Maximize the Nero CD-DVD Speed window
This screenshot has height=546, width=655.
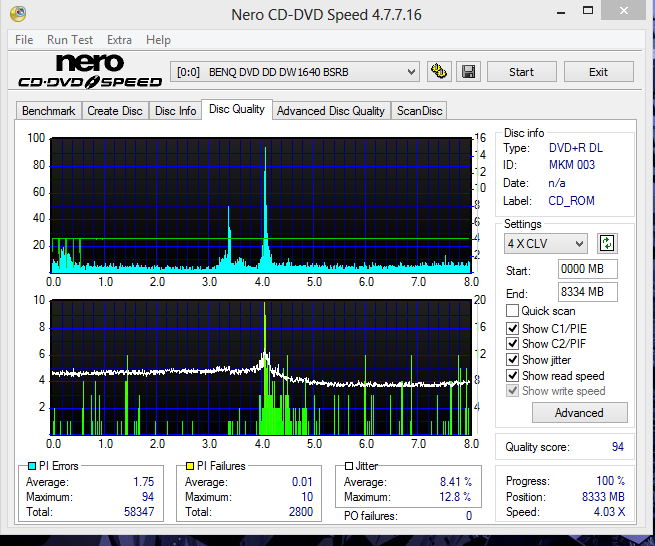pyautogui.click(x=588, y=11)
